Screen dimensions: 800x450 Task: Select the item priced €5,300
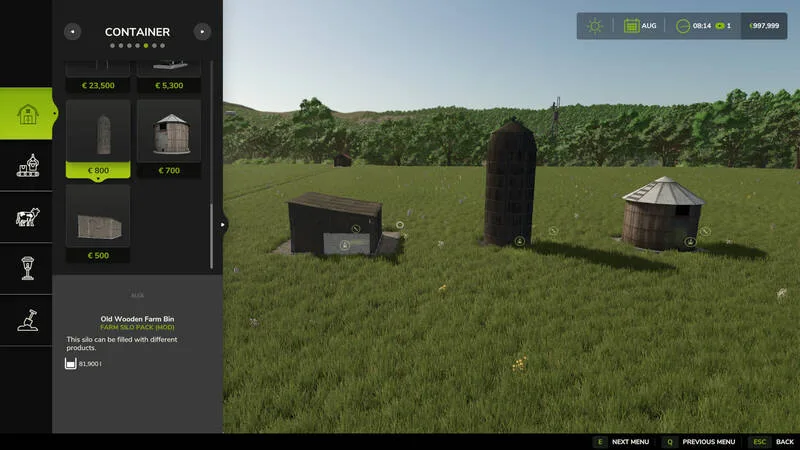point(169,77)
